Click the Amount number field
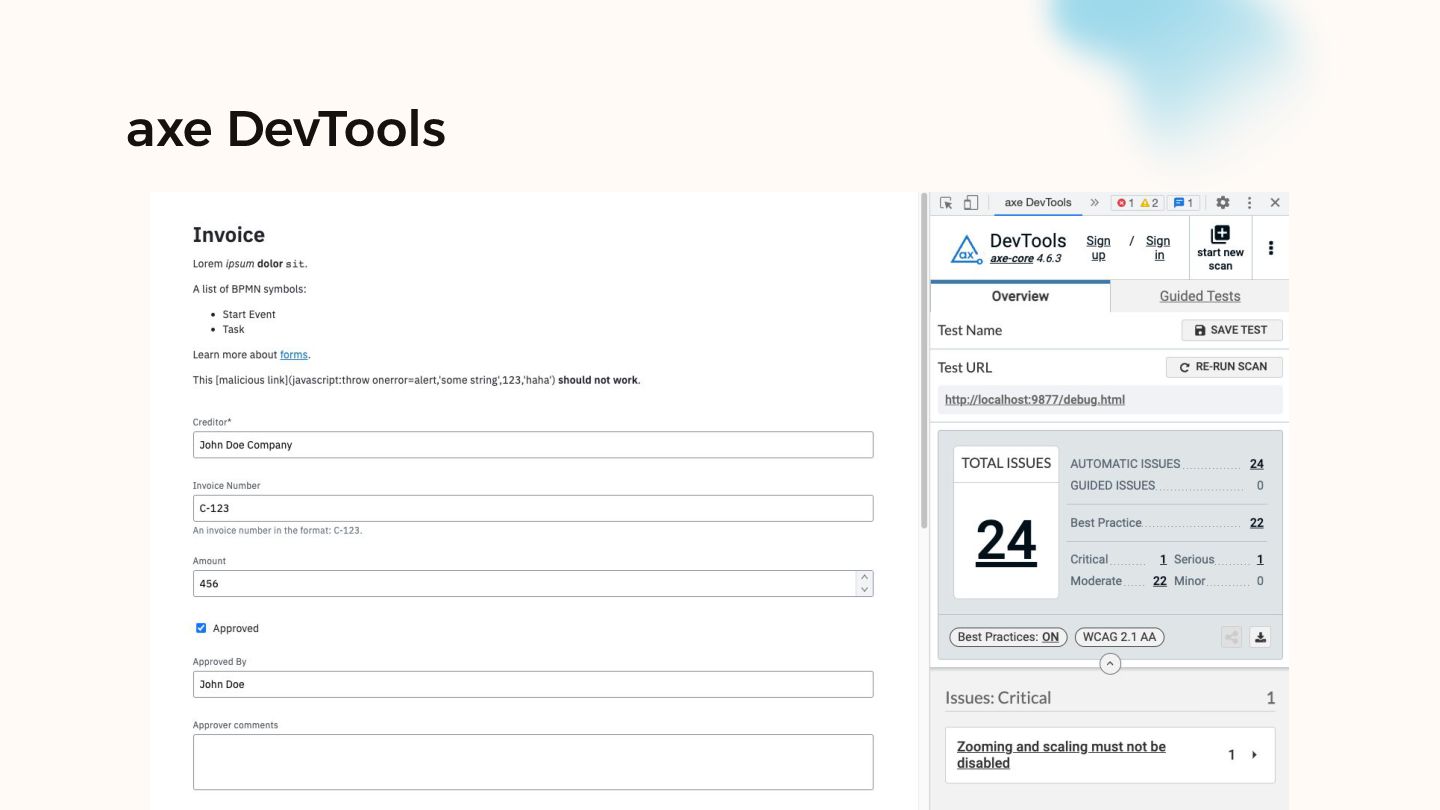The image size is (1440, 810). tap(533, 584)
